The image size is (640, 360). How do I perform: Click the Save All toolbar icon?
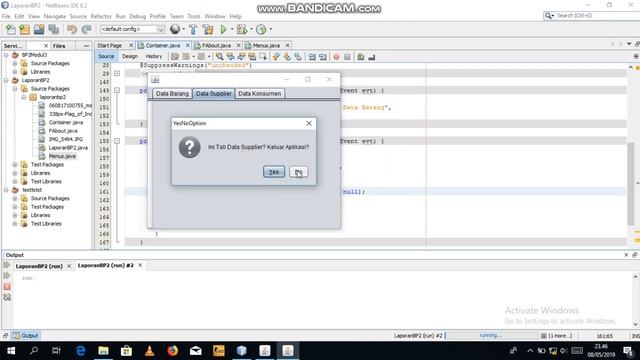pyautogui.click(x=53, y=29)
